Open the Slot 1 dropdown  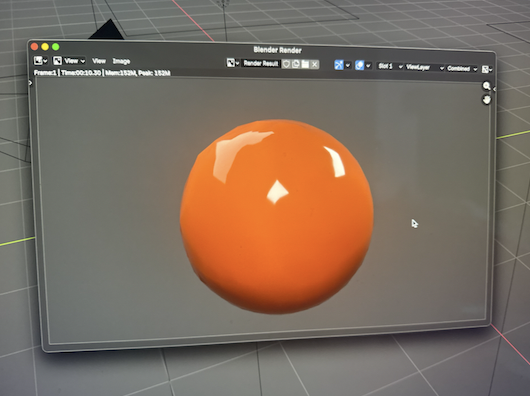pyautogui.click(x=390, y=66)
